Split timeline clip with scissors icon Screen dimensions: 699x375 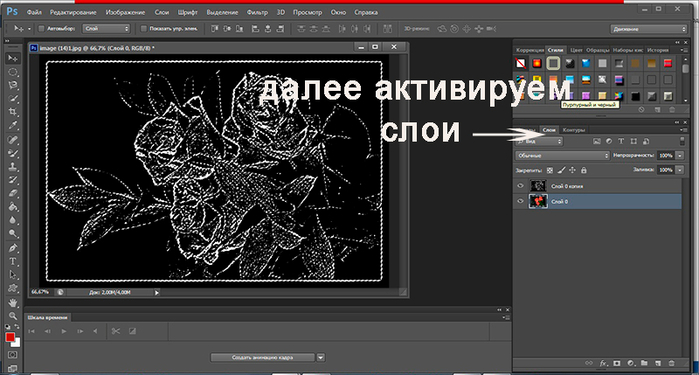[x=116, y=331]
